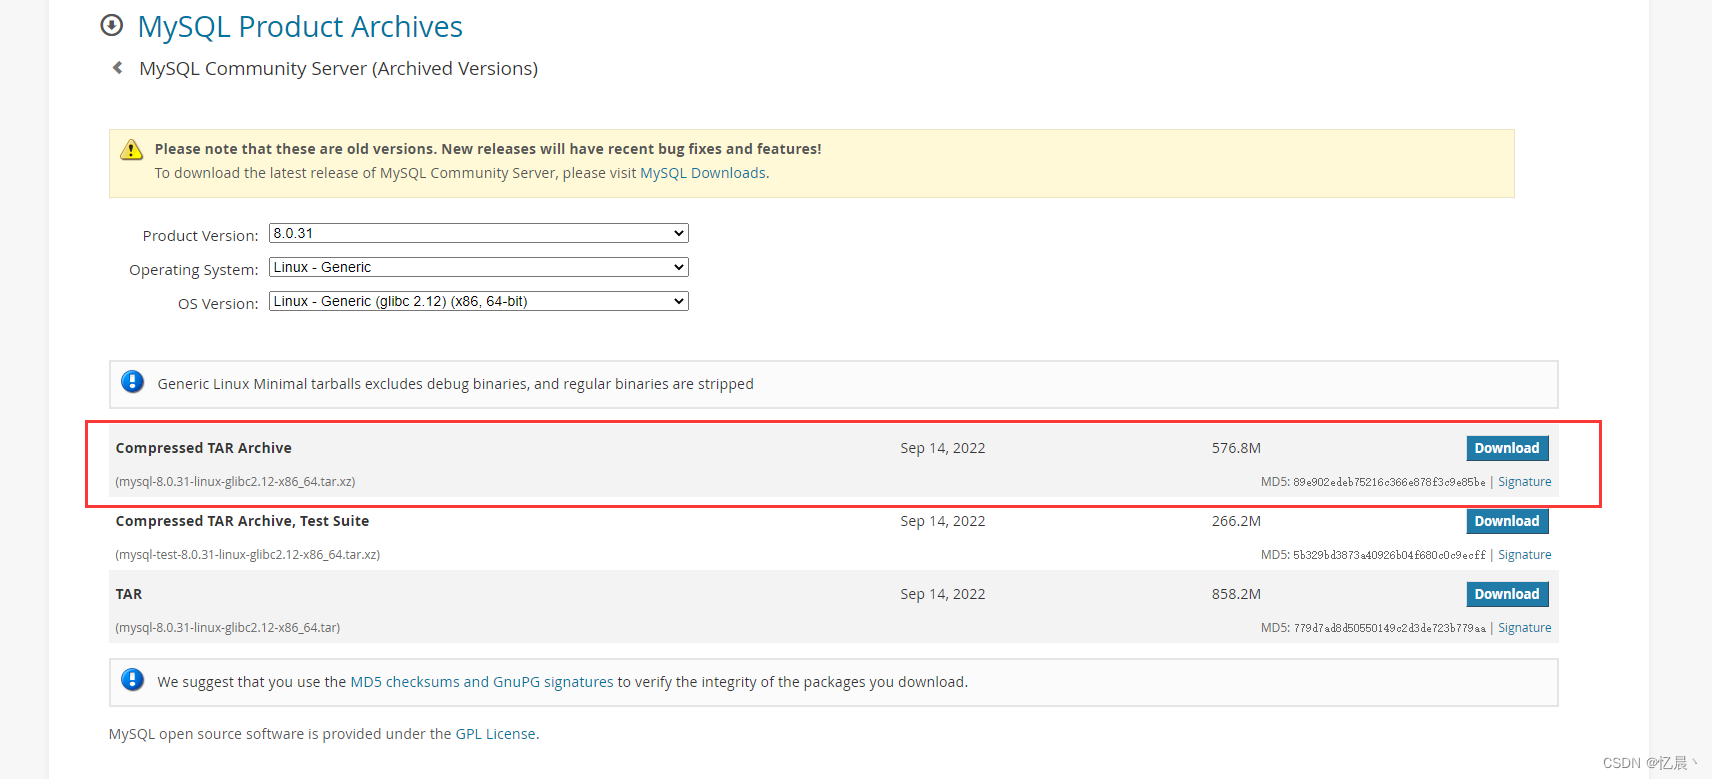Open MD5 checksums and GnuPG signatures link
The image size is (1712, 779).
482,682
